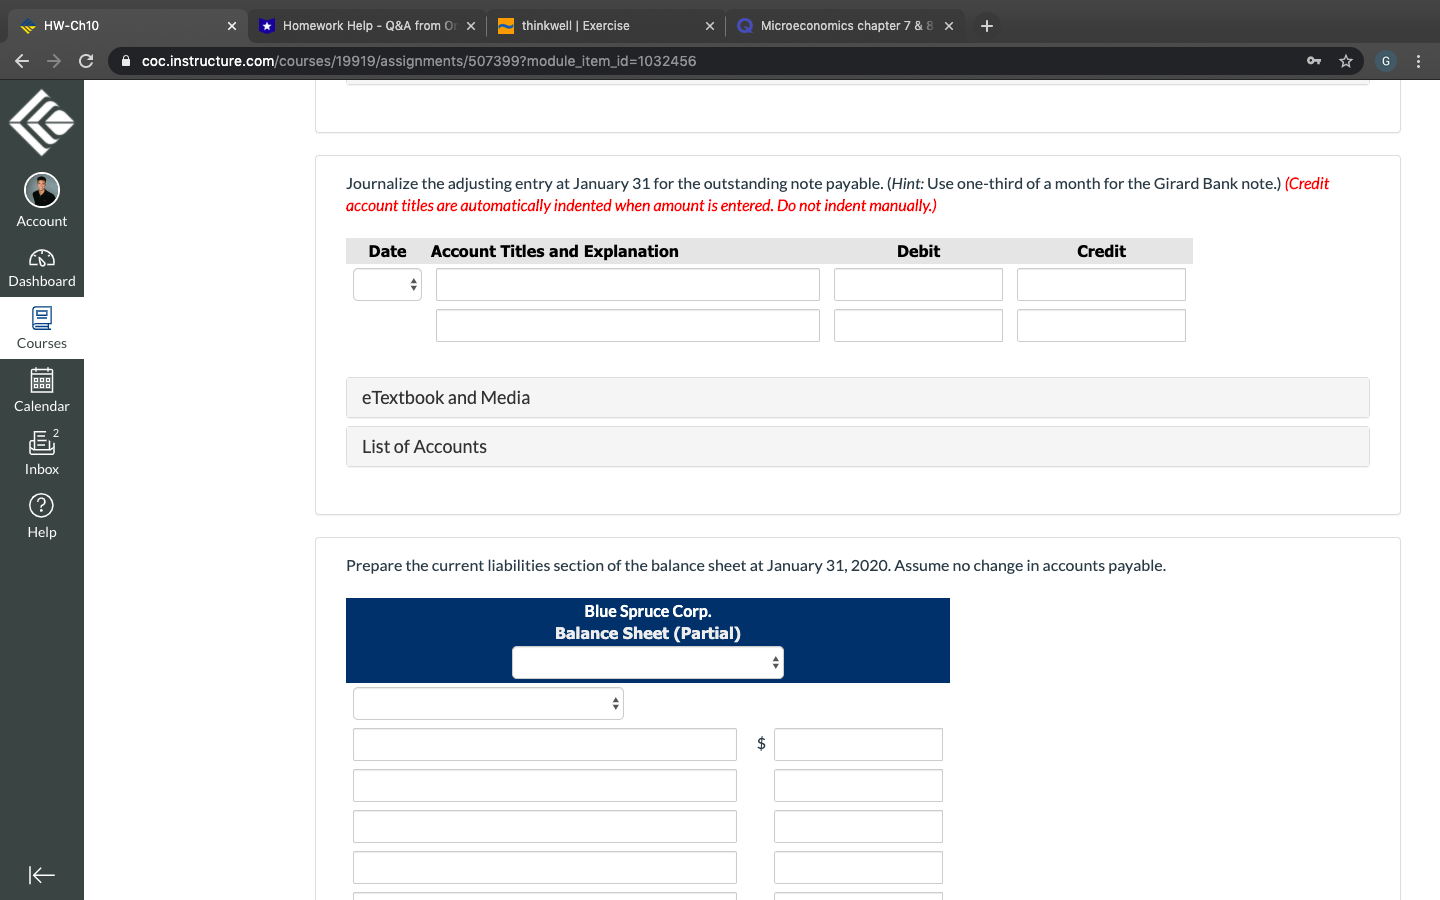Bookmark this page with star icon
This screenshot has height=900, width=1440.
pos(1346,61)
